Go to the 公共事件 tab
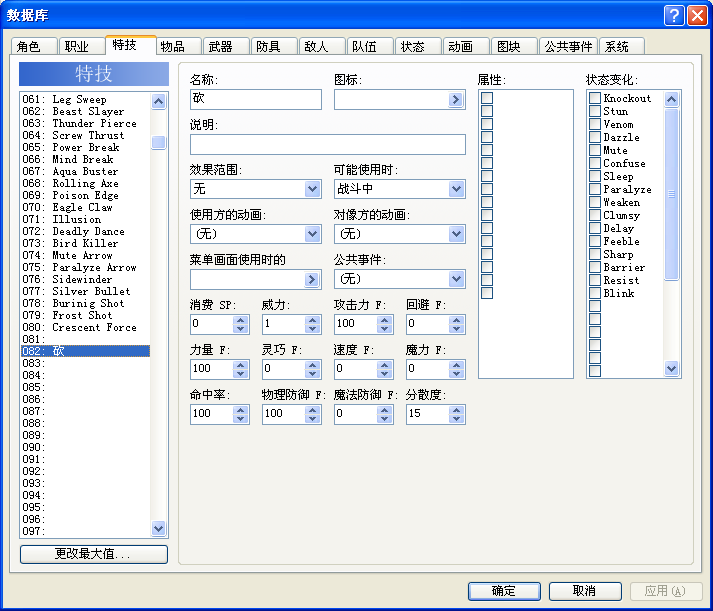The width and height of the screenshot is (713, 611). click(x=568, y=47)
